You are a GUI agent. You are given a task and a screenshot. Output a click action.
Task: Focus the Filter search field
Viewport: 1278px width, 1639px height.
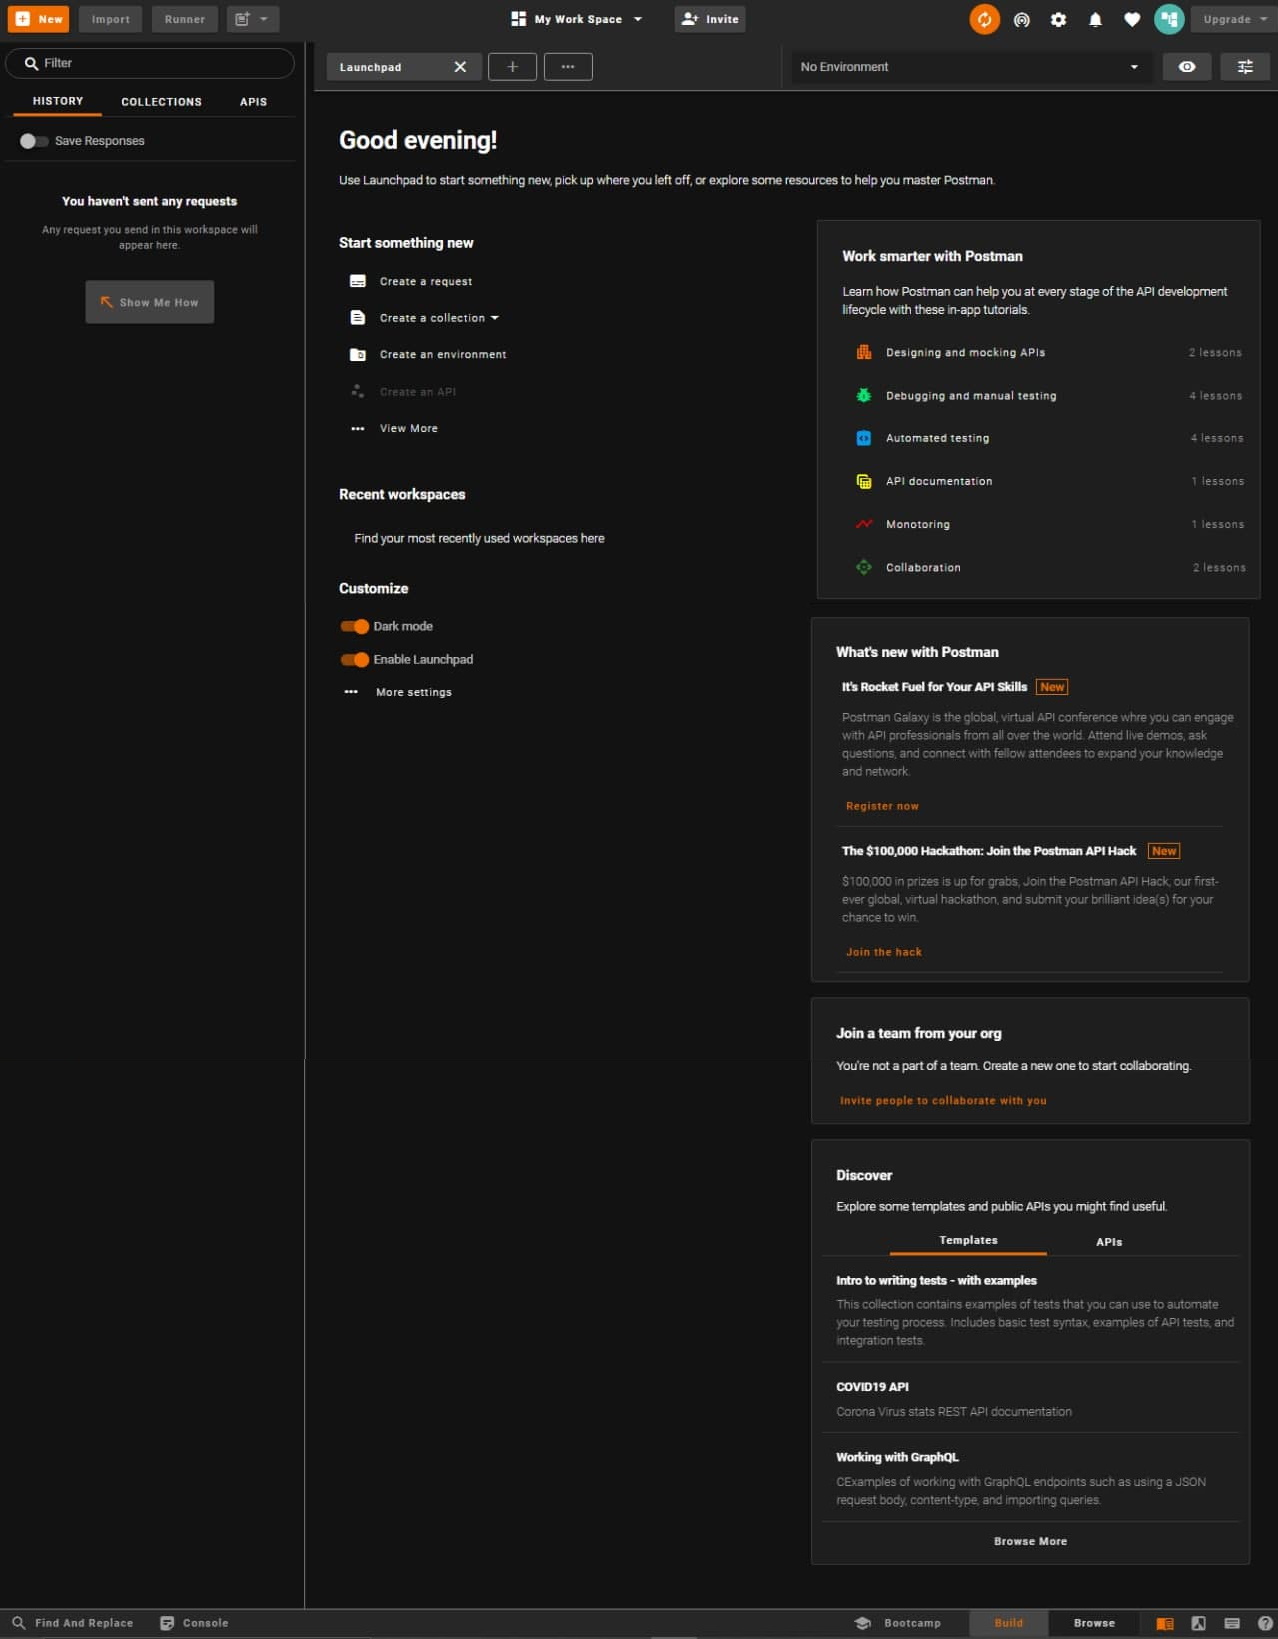(150, 63)
